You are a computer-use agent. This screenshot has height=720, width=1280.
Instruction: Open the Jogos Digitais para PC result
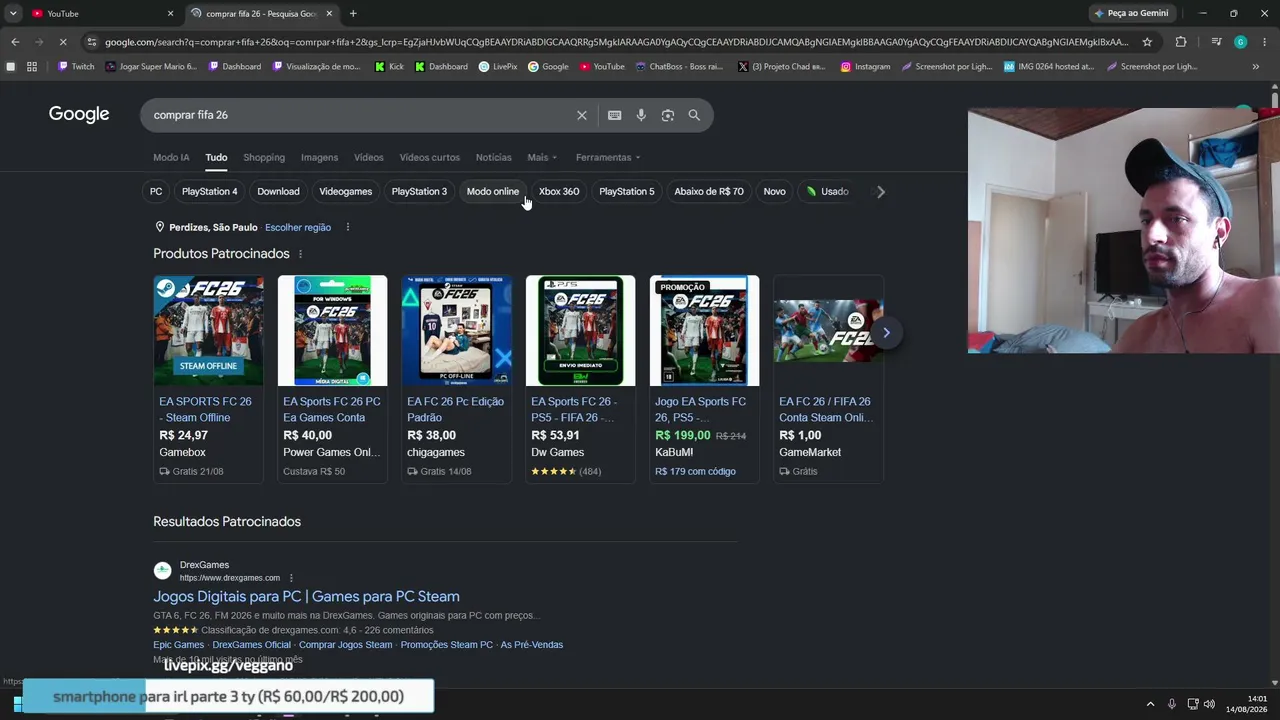click(306, 596)
